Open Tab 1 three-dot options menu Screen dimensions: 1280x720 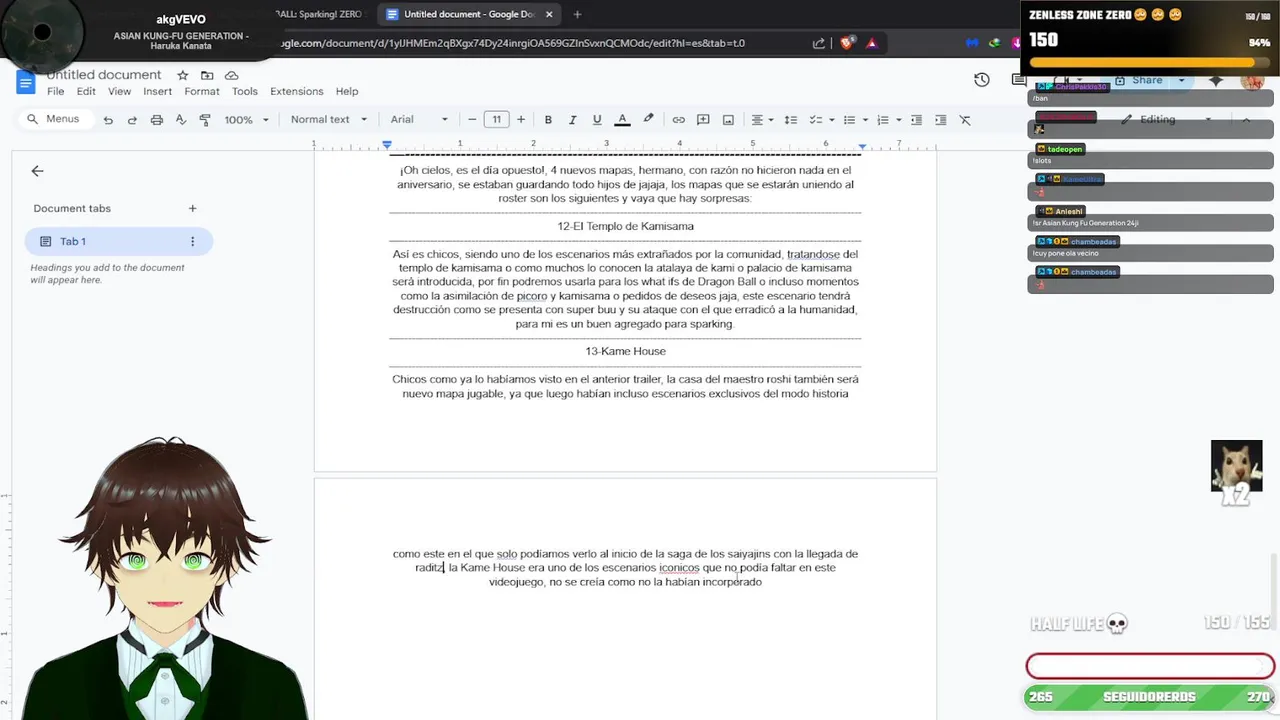click(x=192, y=241)
